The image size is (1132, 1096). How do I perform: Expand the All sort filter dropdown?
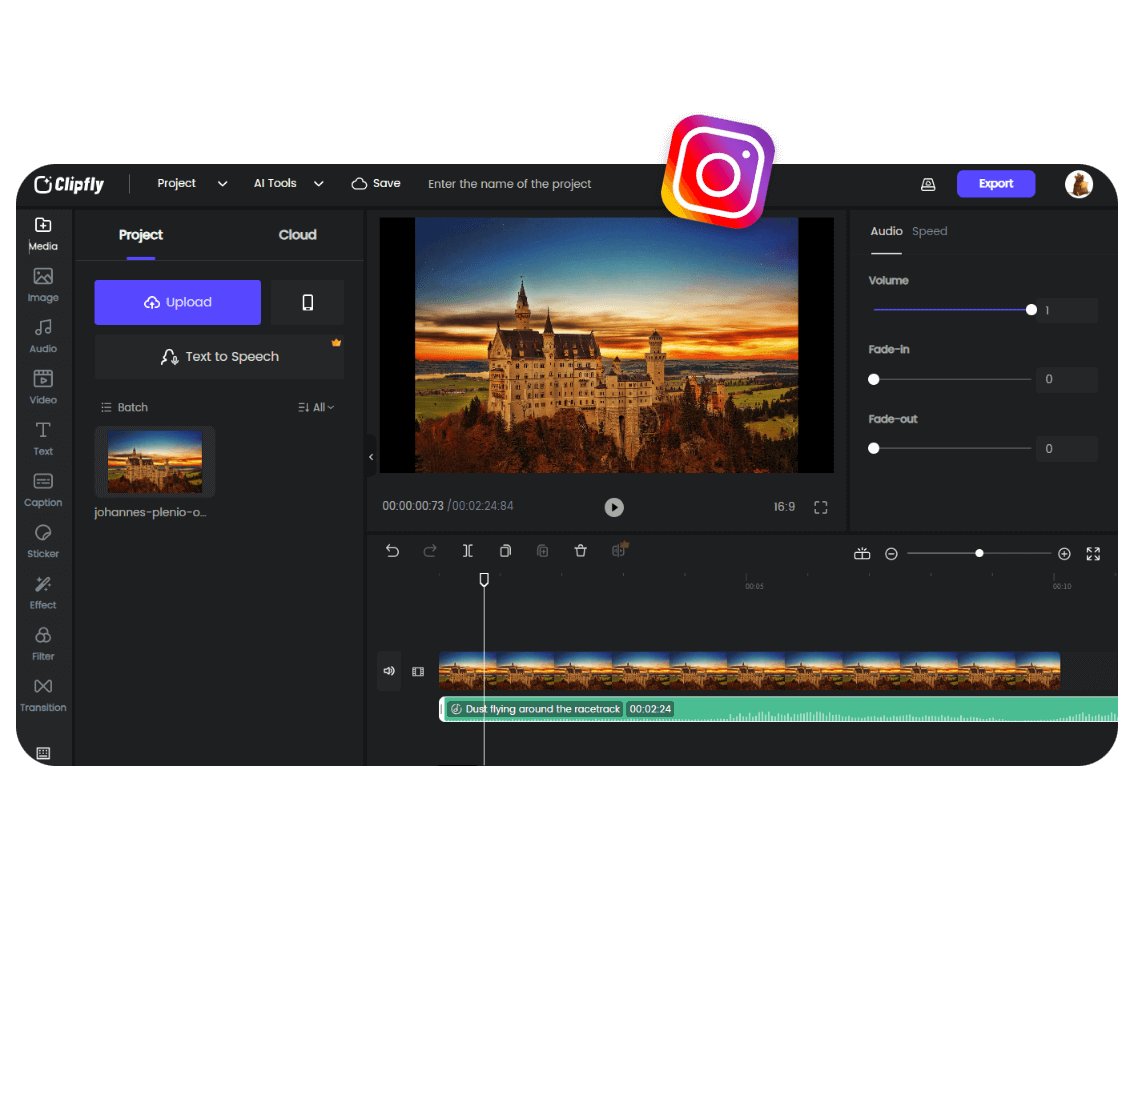pos(316,407)
